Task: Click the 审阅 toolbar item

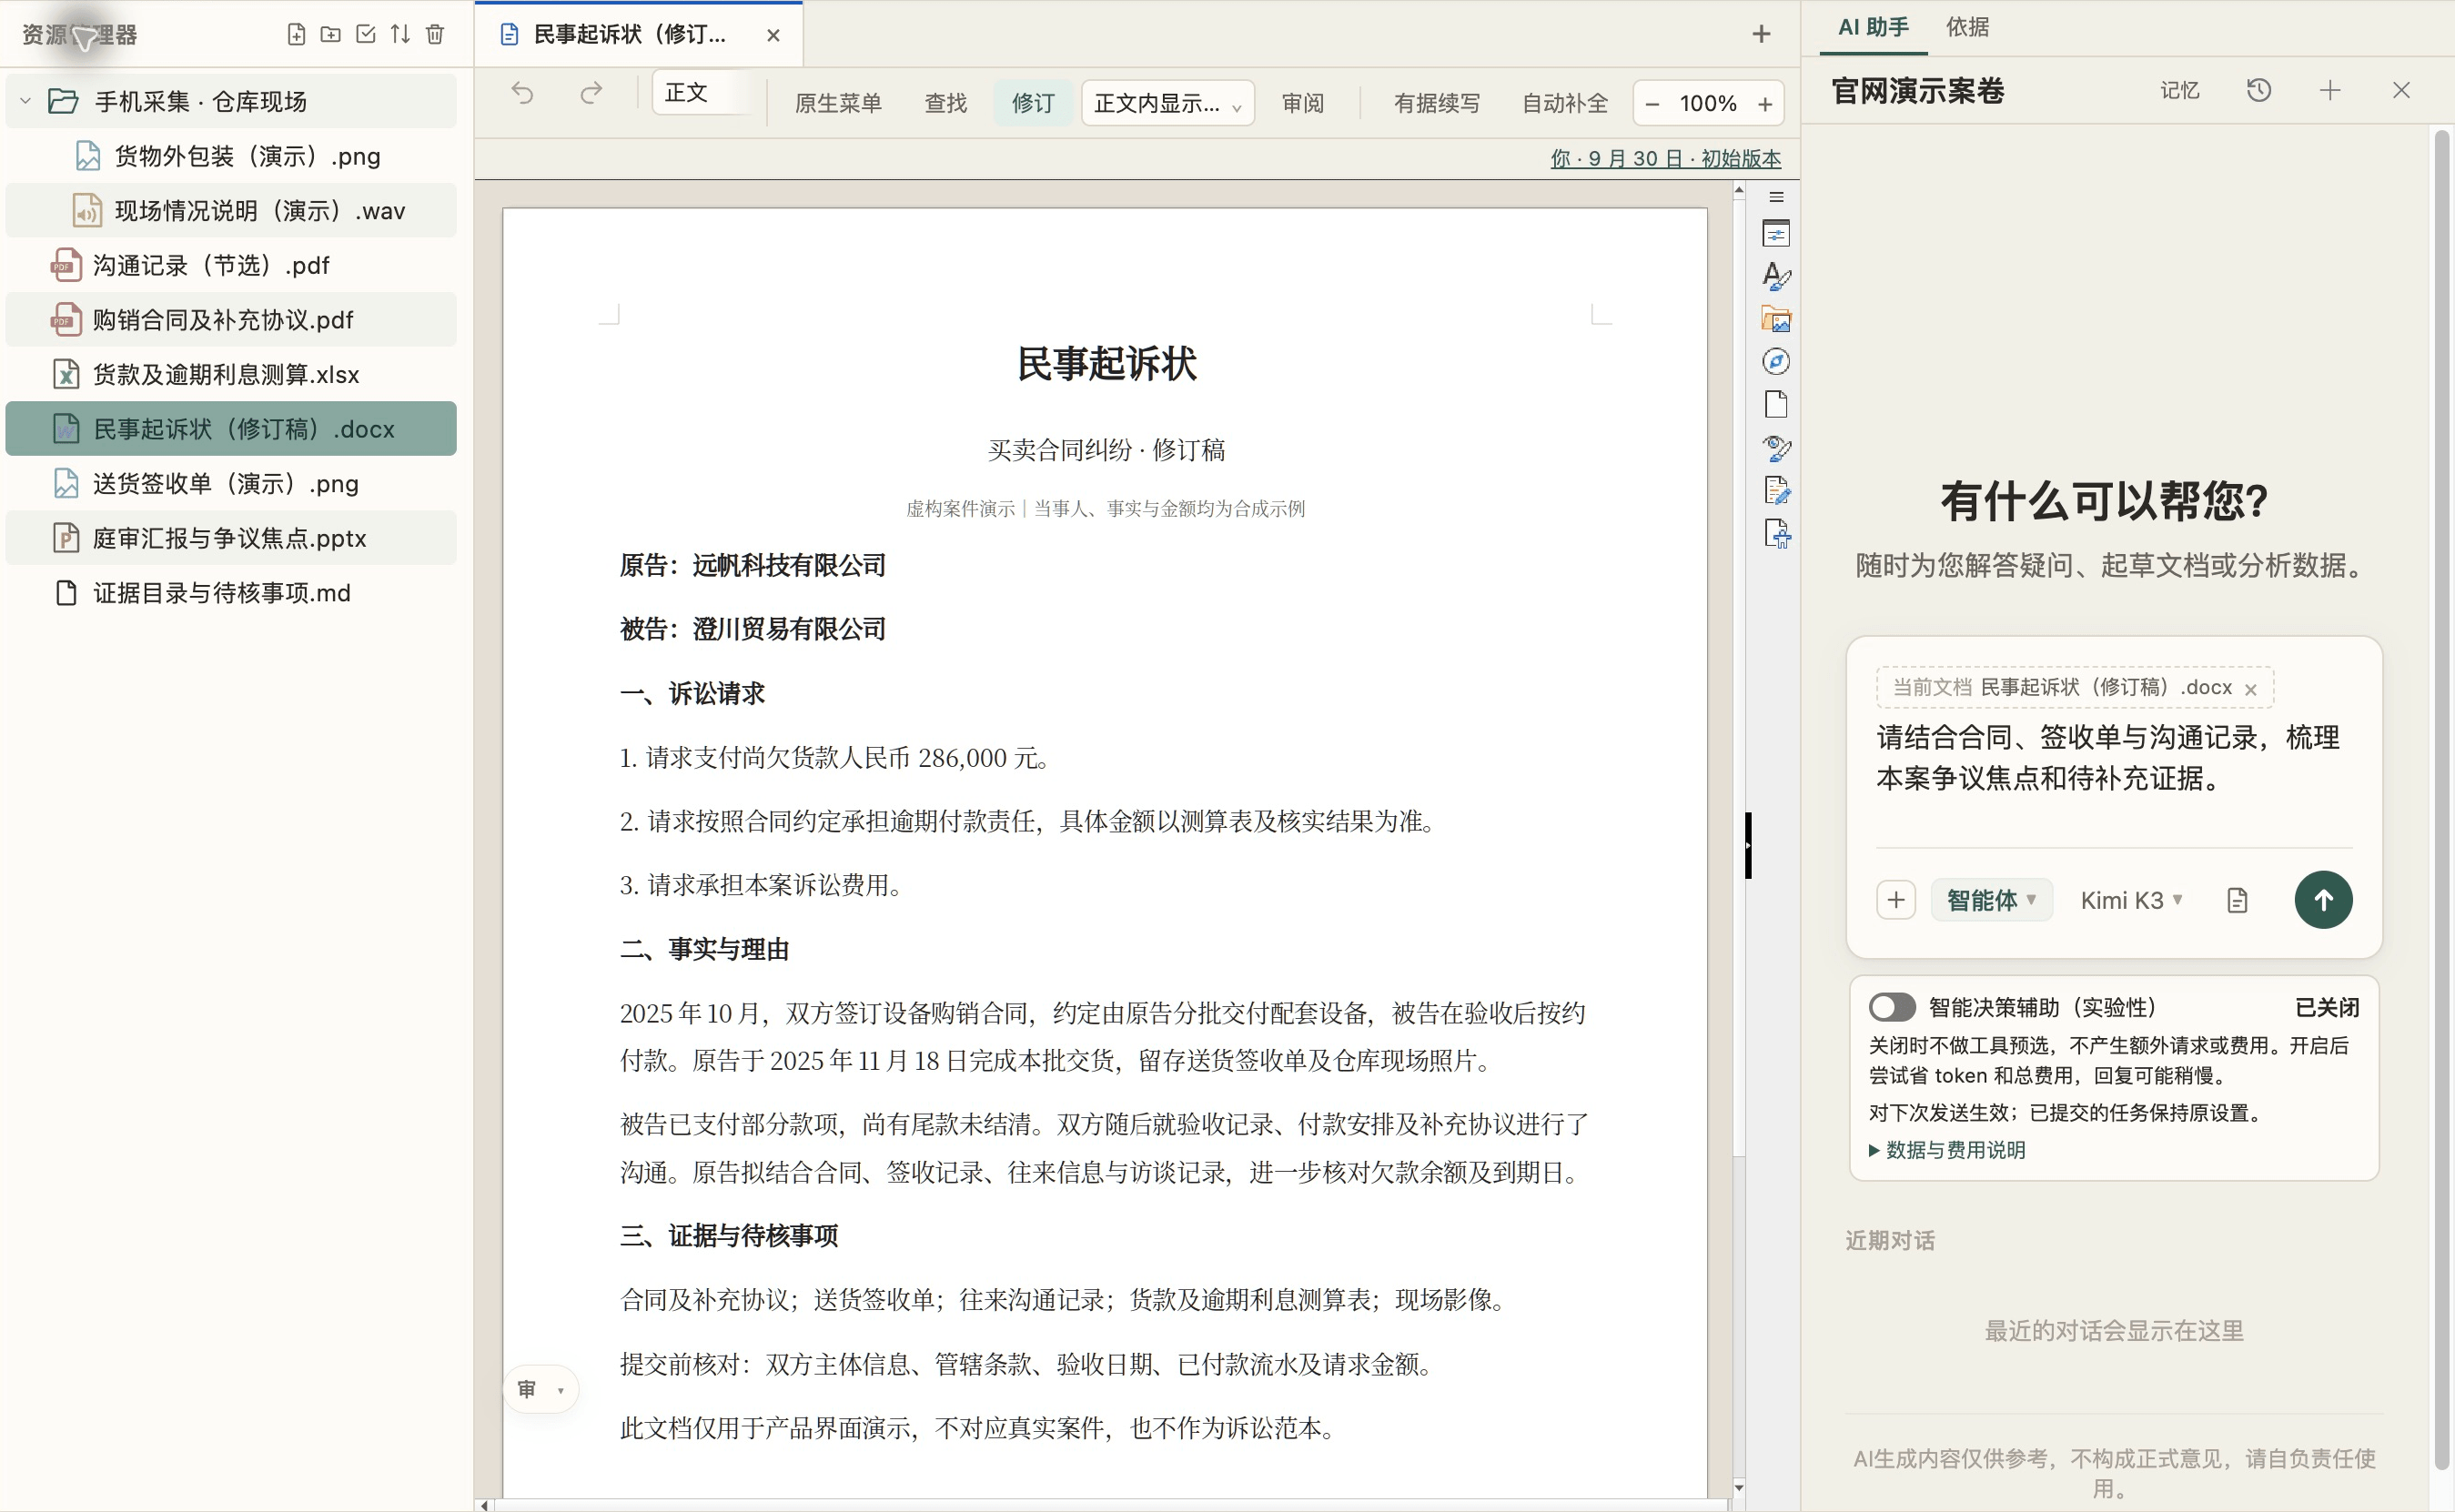Action: [x=1303, y=103]
